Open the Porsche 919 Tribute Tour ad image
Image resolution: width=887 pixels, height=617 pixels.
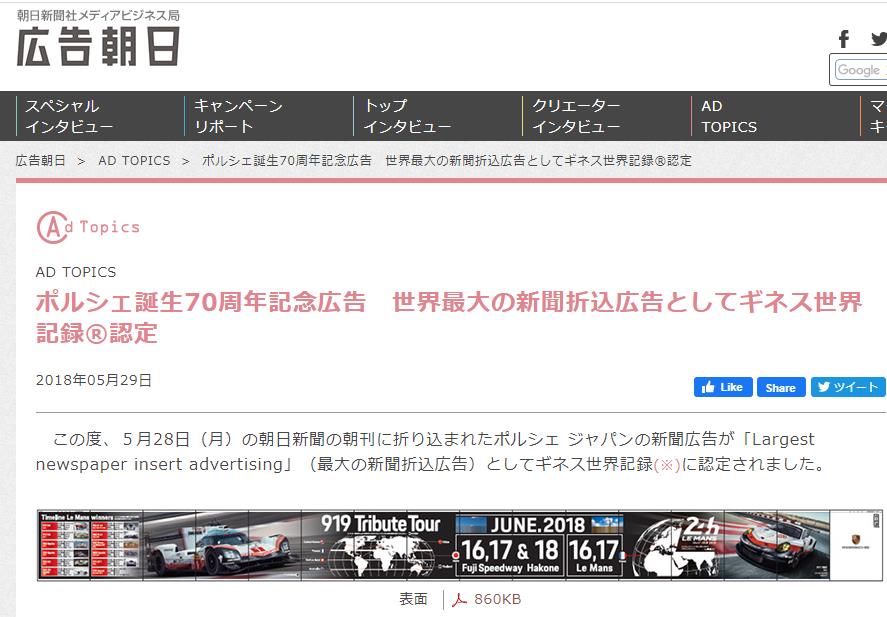coord(460,545)
